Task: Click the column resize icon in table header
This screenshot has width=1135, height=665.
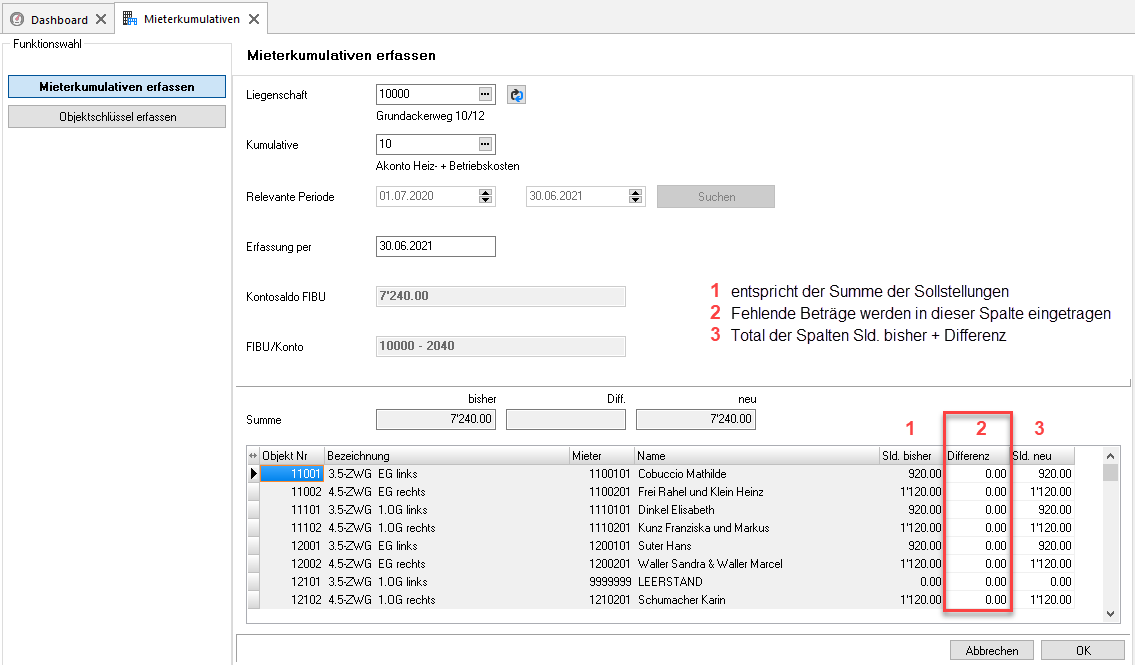Action: coord(253,456)
